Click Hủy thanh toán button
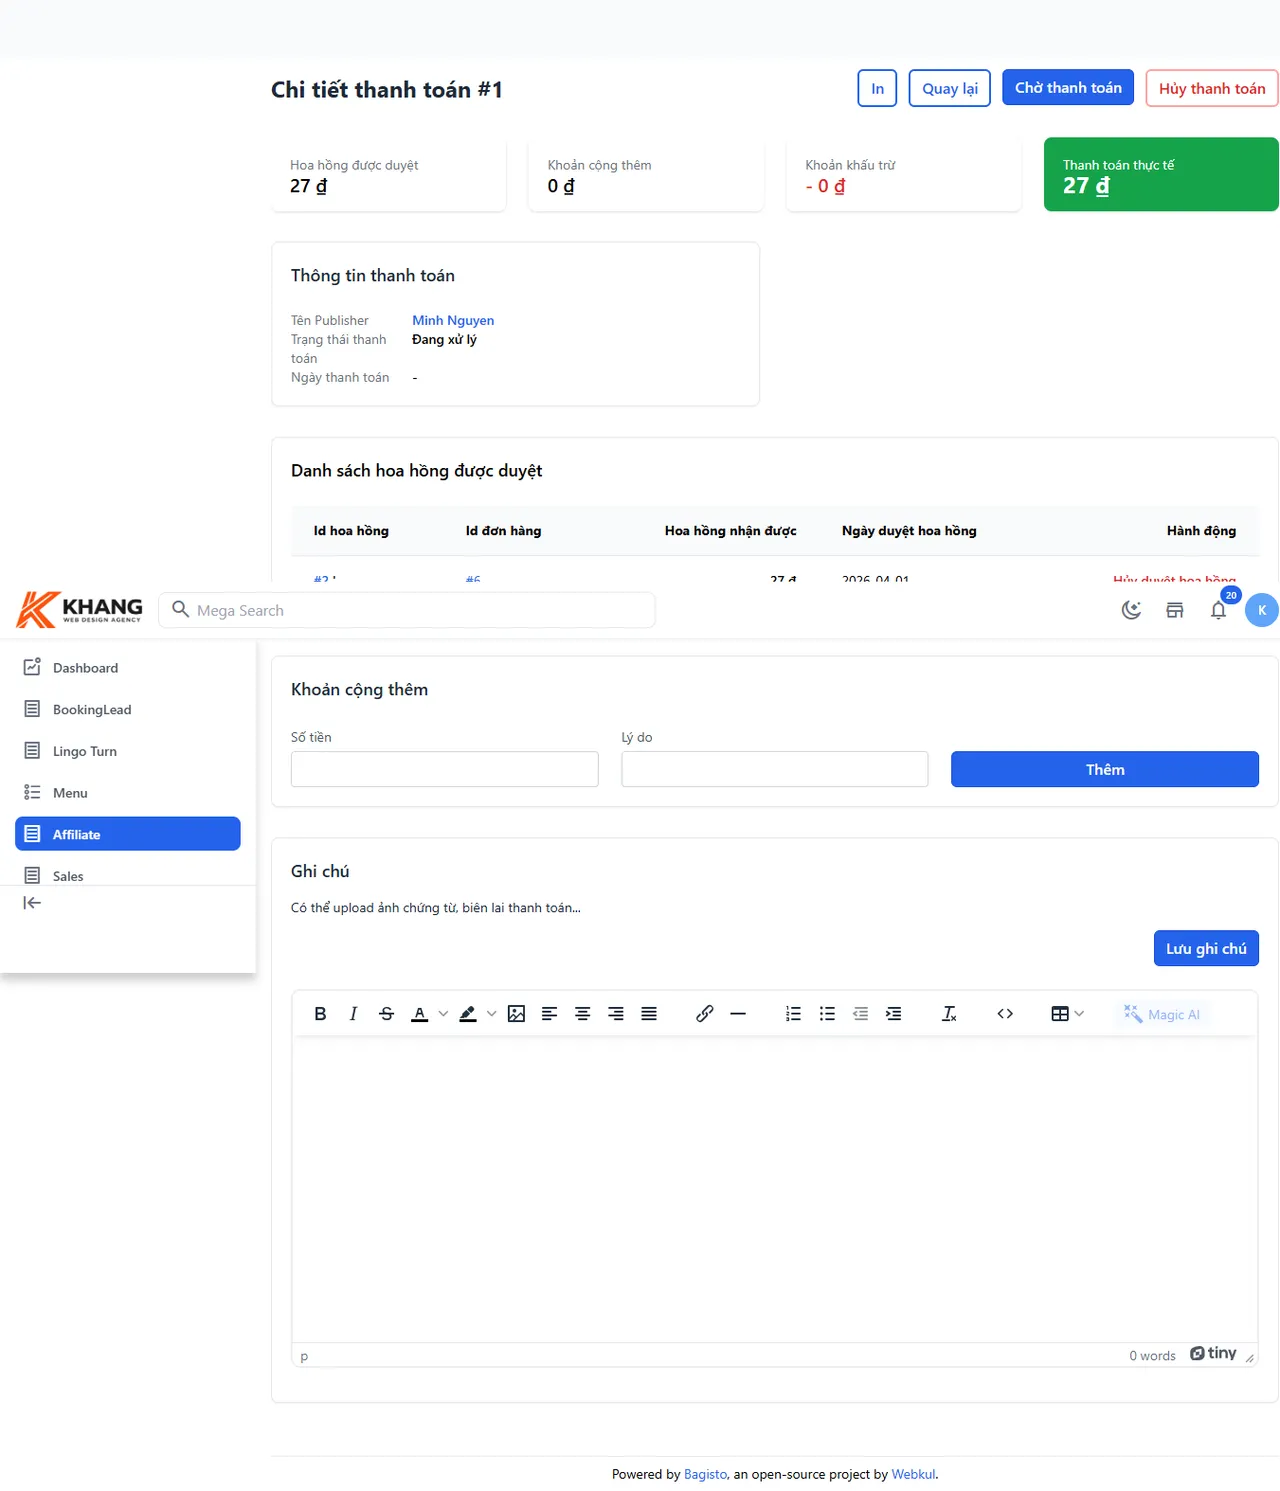Viewport: 1280px width, 1491px height. click(x=1212, y=88)
